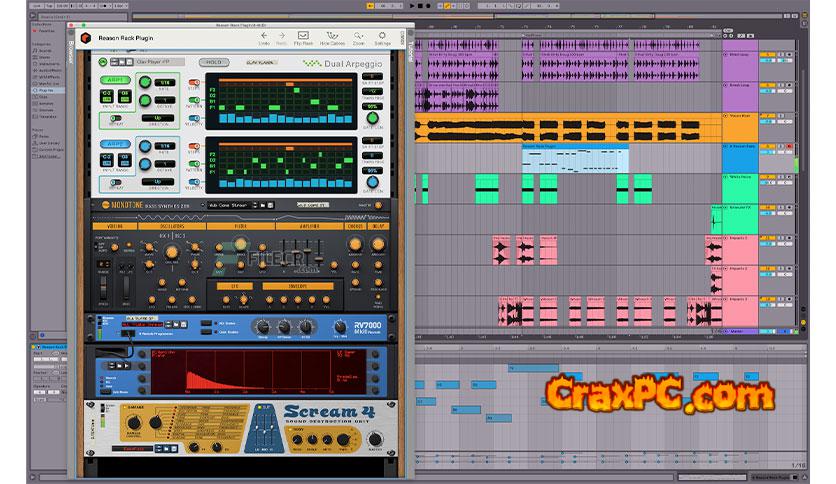This screenshot has height=484, width=836.
Task: Toggle the ARP 2 Repeat switch
Action: (115, 182)
